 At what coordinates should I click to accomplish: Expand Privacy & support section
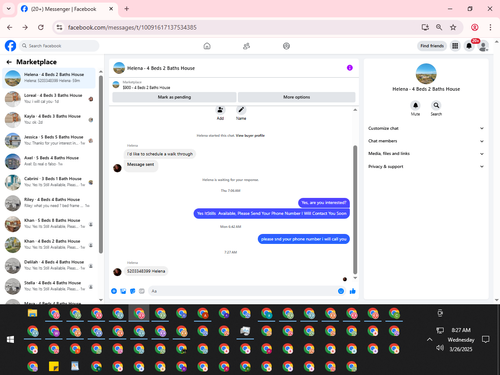(426, 166)
